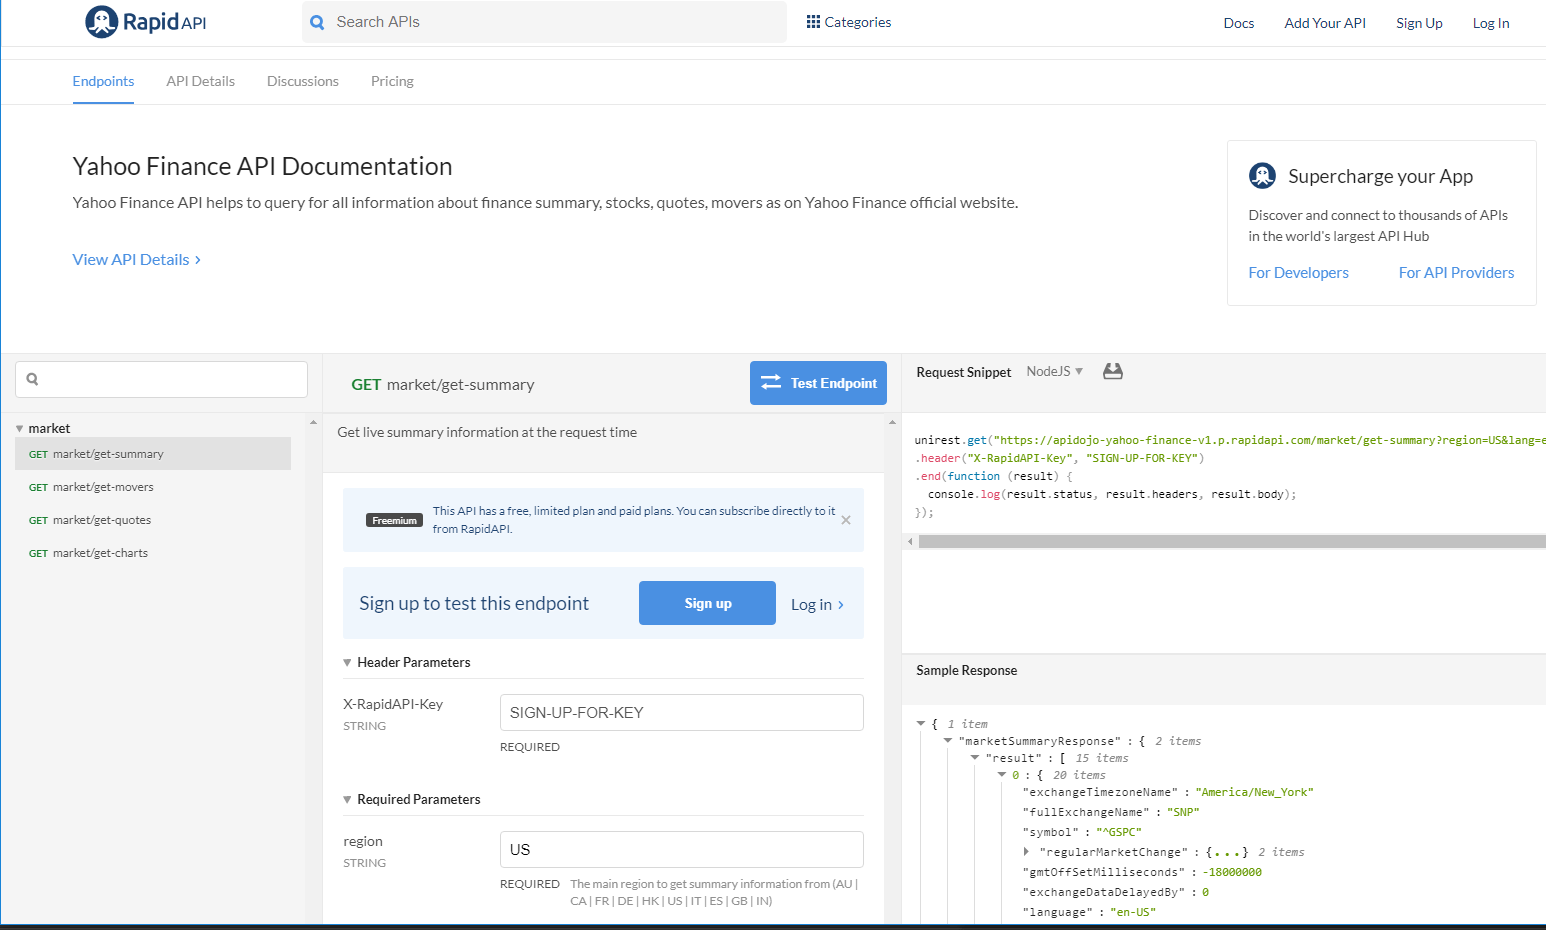Open the Categories grid icon
The width and height of the screenshot is (1546, 930).
813,22
